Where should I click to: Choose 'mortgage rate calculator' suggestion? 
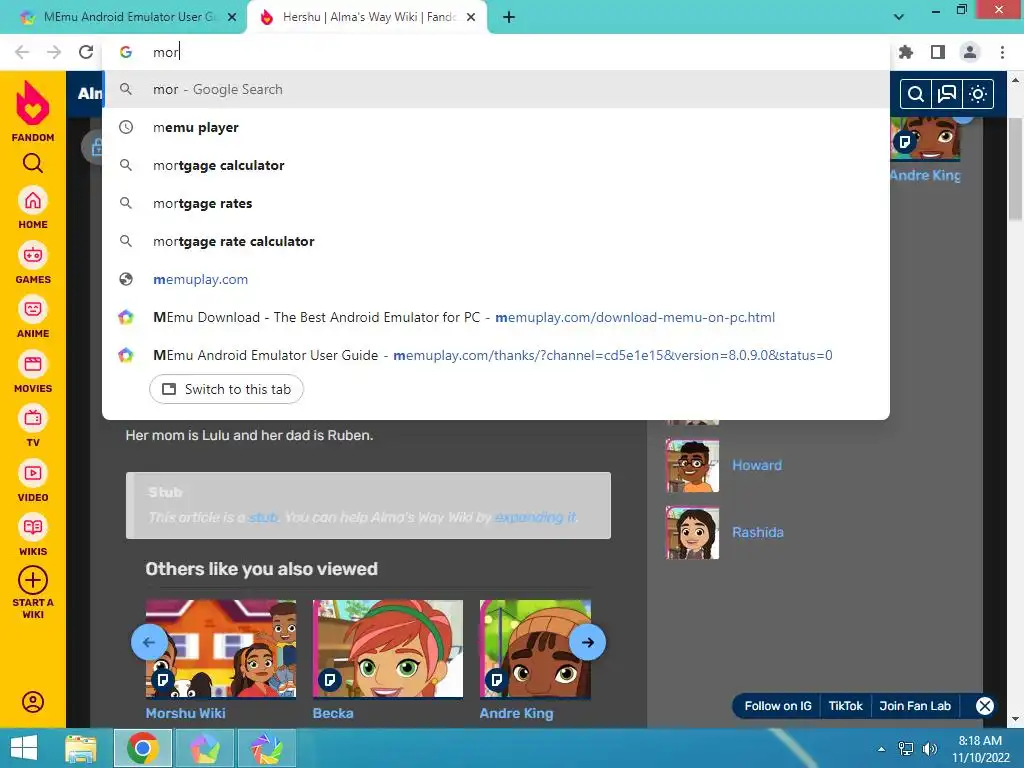pos(496,241)
